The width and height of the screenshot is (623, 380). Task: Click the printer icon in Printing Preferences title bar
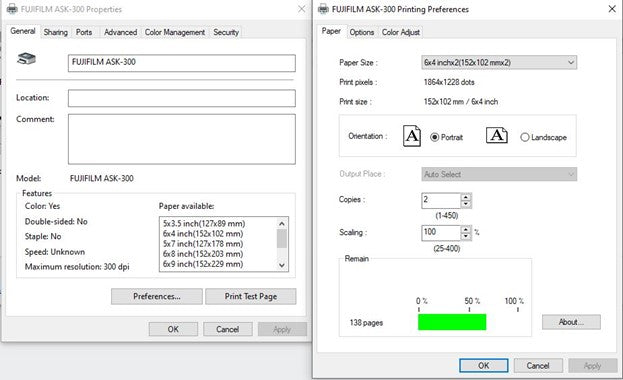tap(323, 9)
